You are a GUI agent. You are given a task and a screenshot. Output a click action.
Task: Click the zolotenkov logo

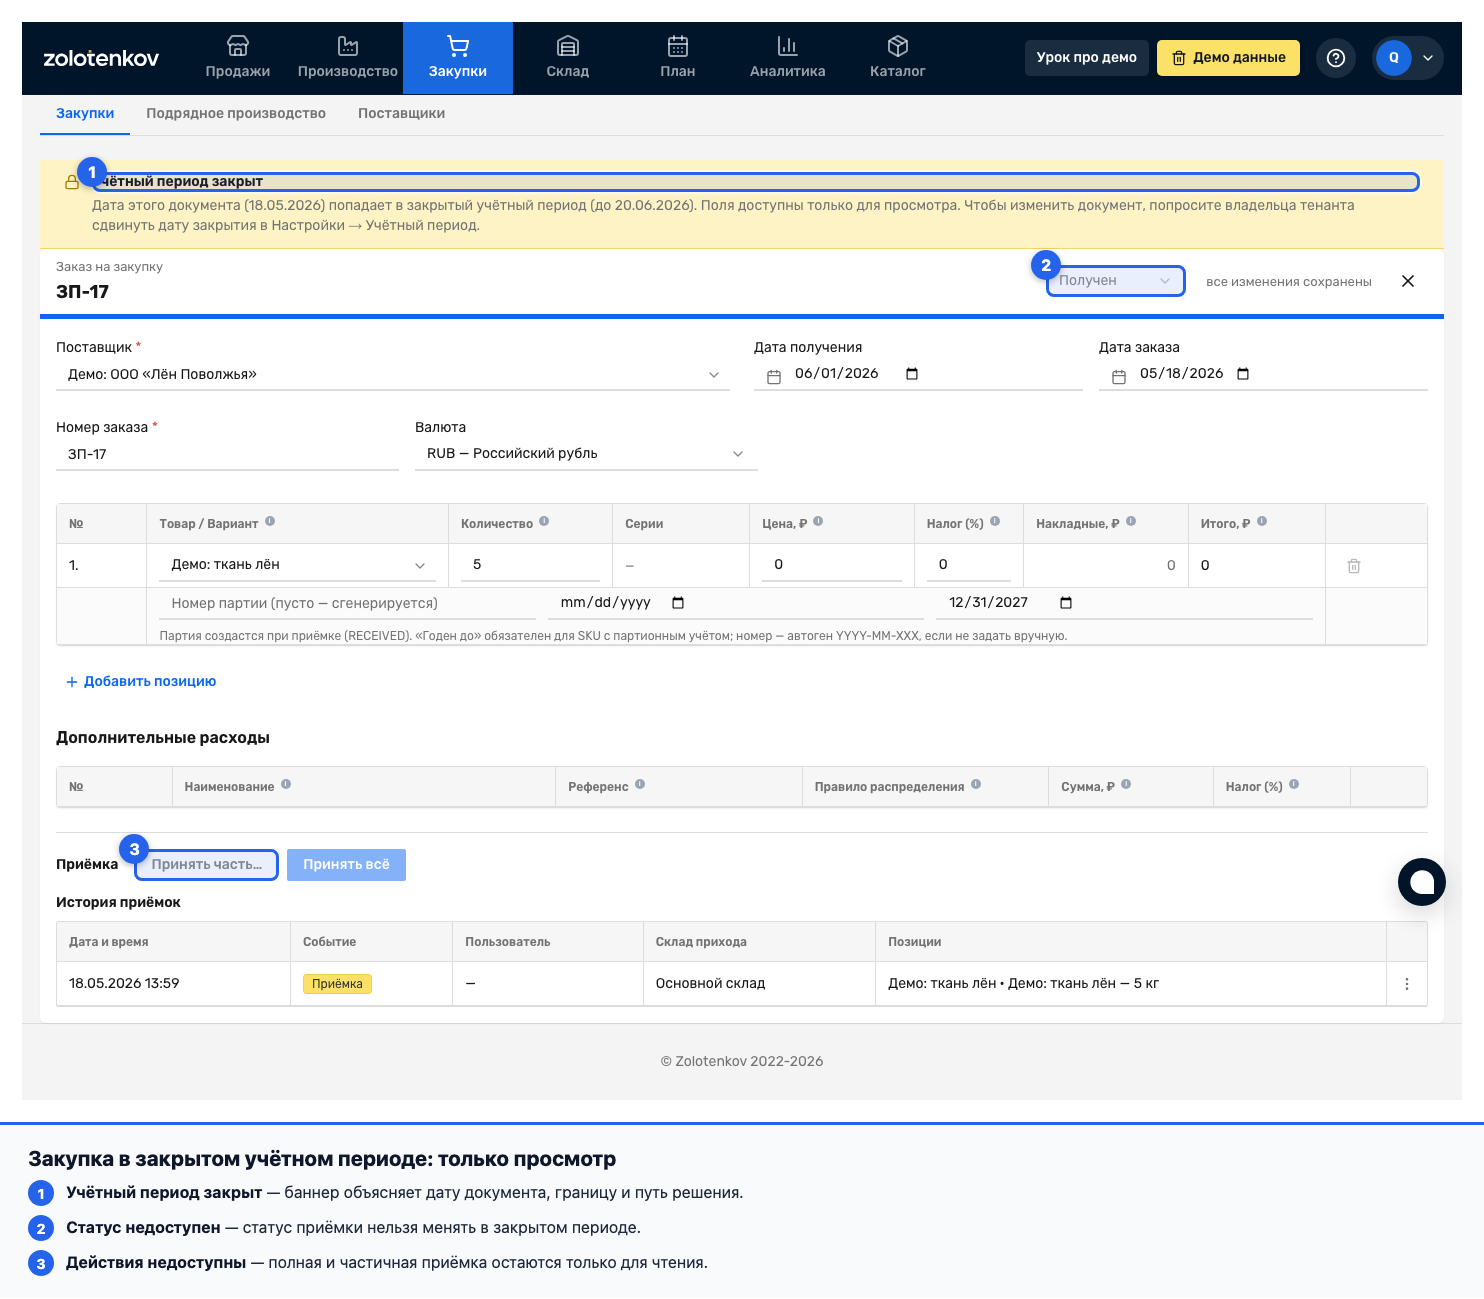[x=101, y=58]
